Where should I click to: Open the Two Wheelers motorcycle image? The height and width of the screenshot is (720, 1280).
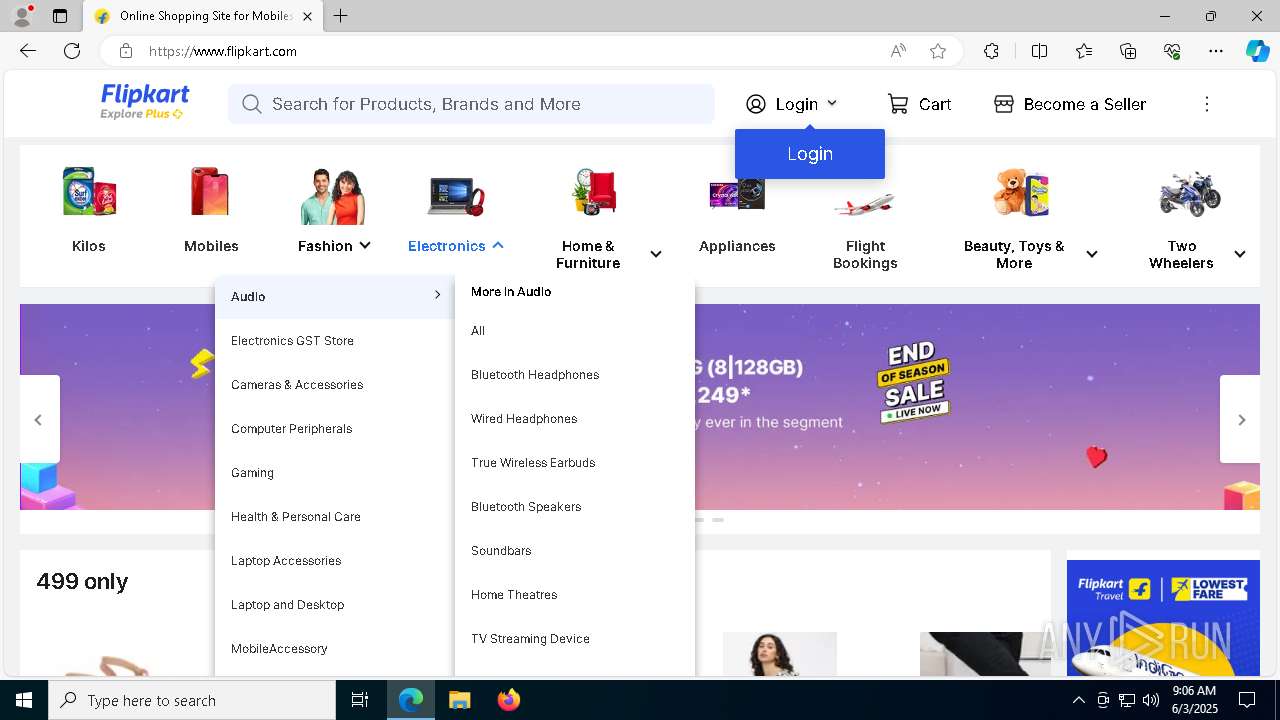(1190, 193)
